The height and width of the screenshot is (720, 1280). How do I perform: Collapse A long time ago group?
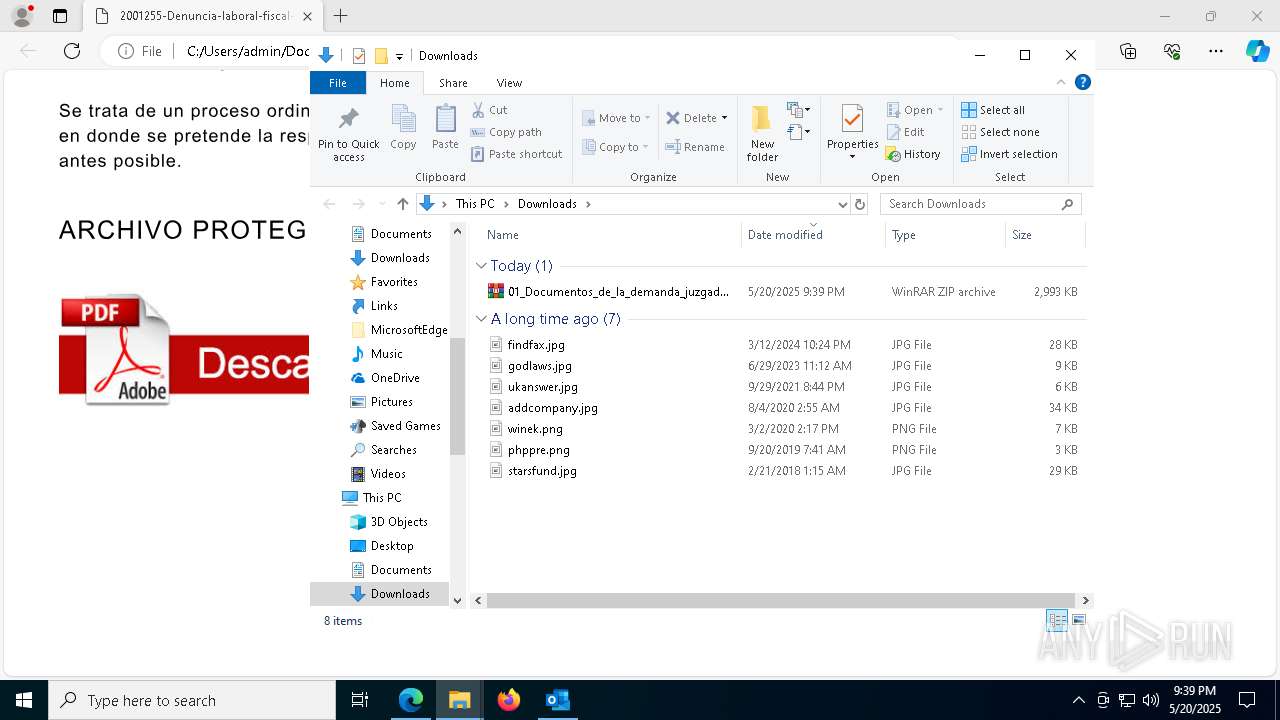[x=481, y=319]
